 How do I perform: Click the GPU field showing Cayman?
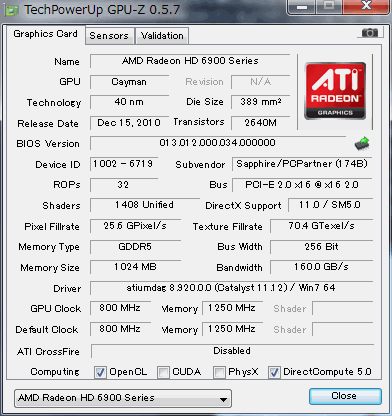(129, 82)
